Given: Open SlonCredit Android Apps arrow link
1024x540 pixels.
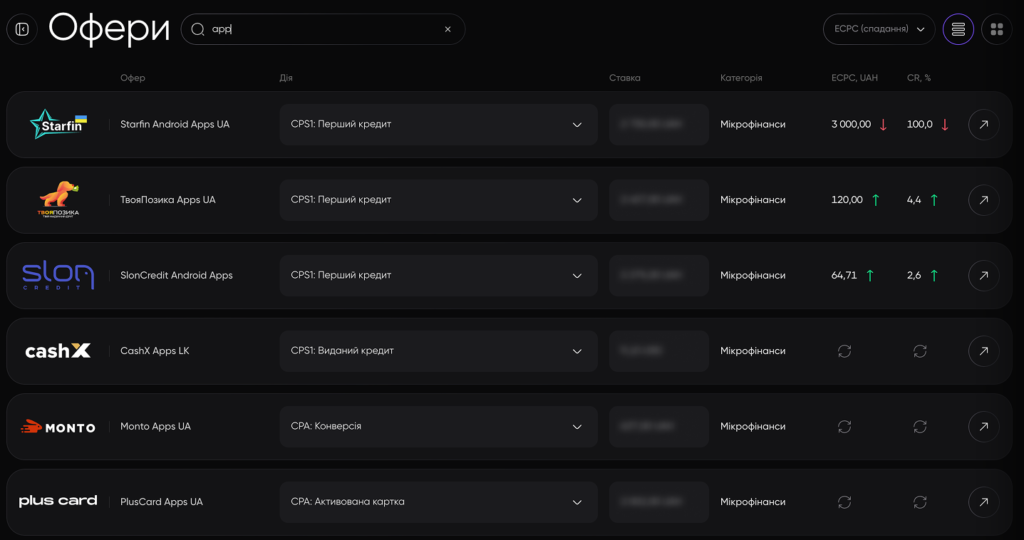Looking at the screenshot, I should [984, 276].
